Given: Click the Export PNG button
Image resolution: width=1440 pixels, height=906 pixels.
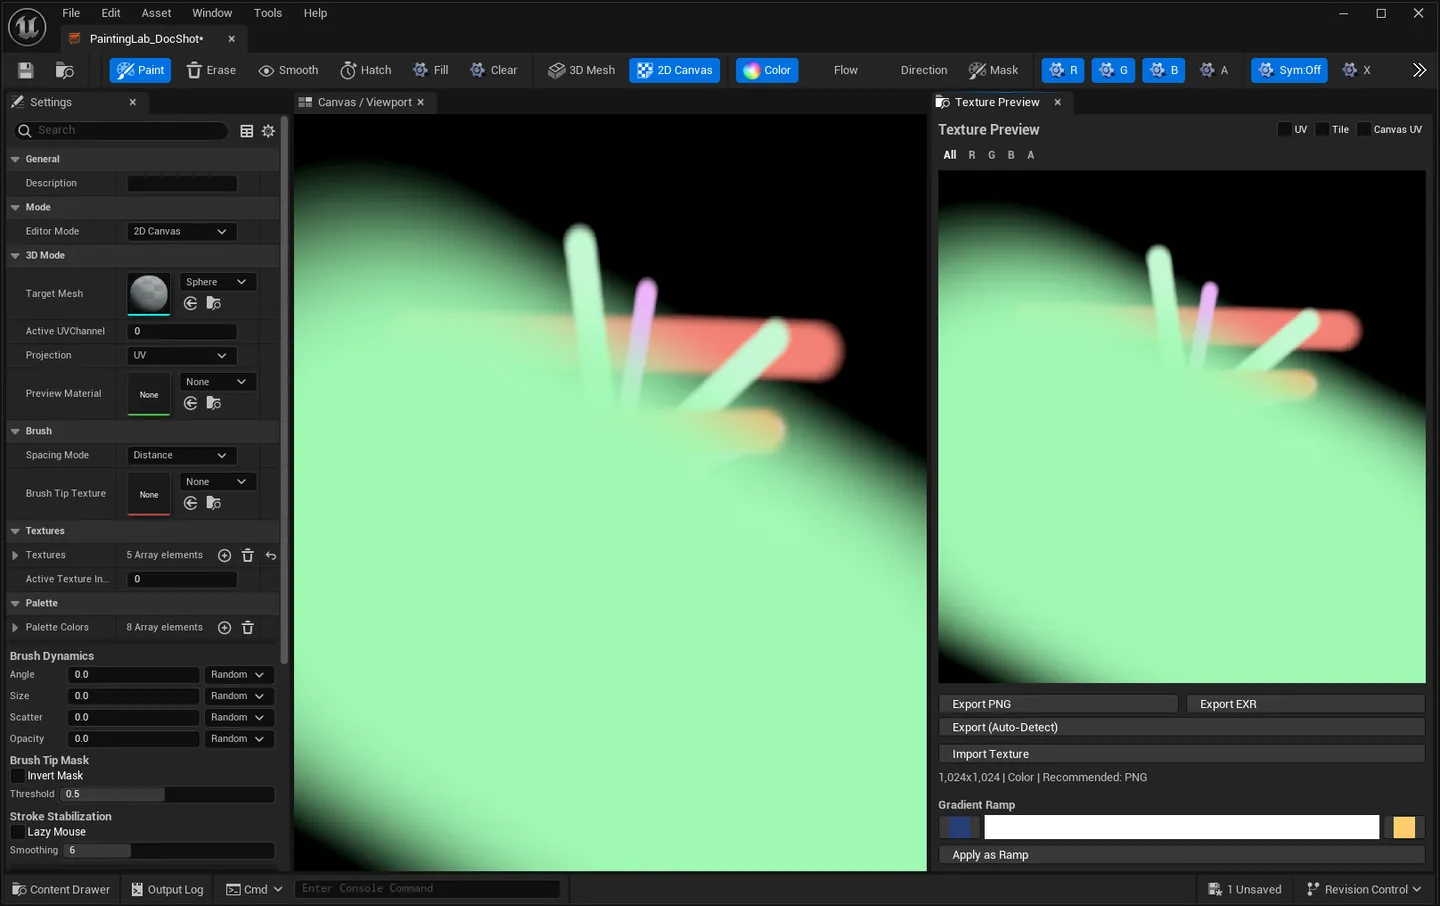Looking at the screenshot, I should click(1058, 704).
